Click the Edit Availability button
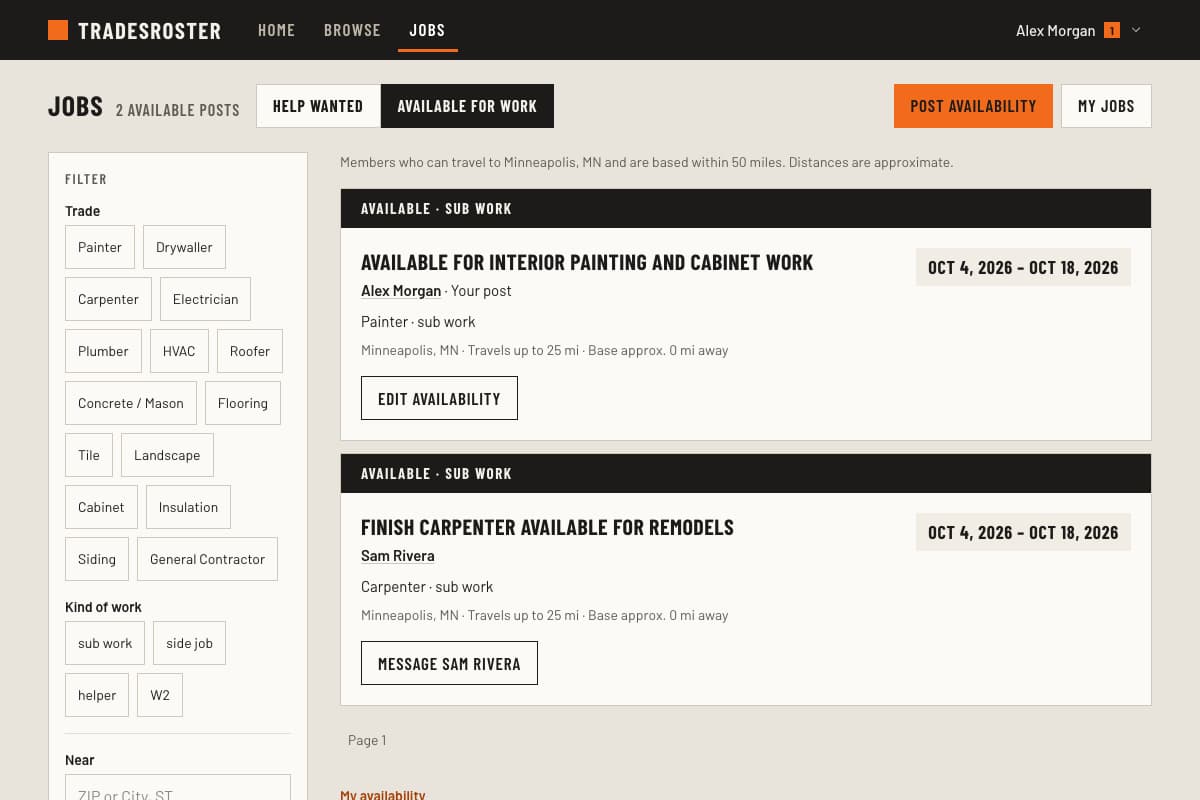The height and width of the screenshot is (800, 1200). 439,398
